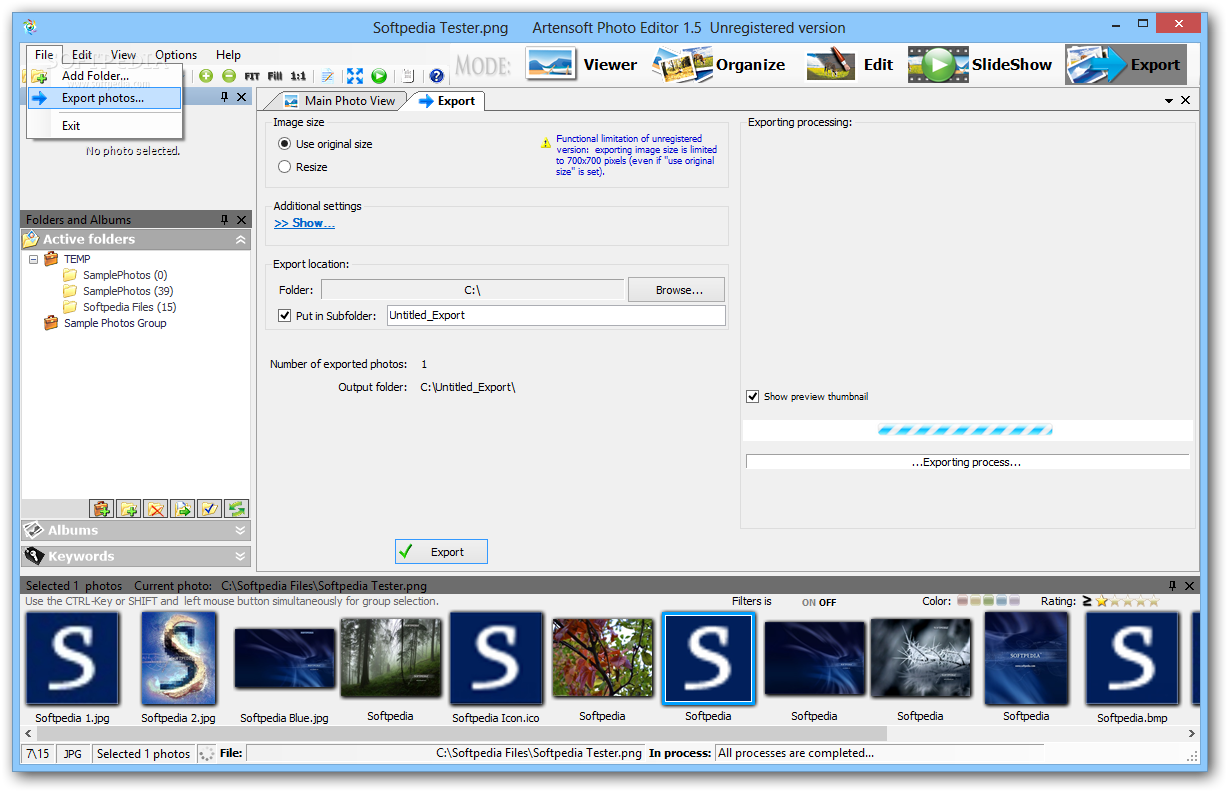Click the green refresh arrows icon
The image size is (1228, 792).
coord(236,509)
